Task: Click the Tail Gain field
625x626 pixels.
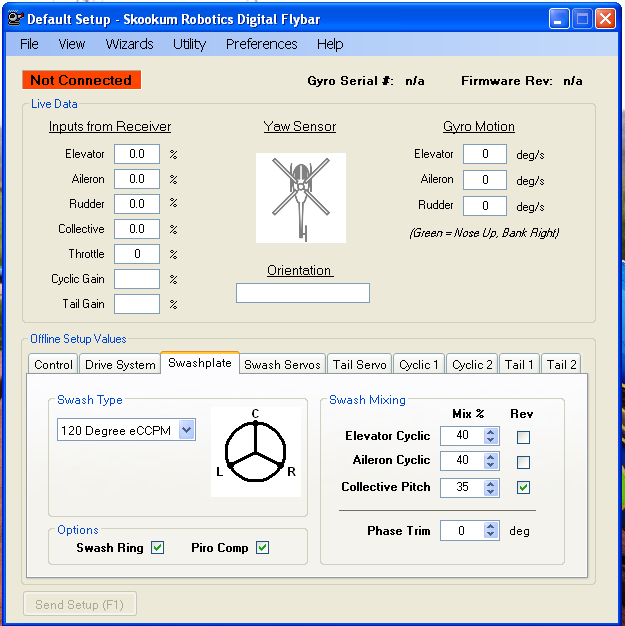Action: point(137,304)
